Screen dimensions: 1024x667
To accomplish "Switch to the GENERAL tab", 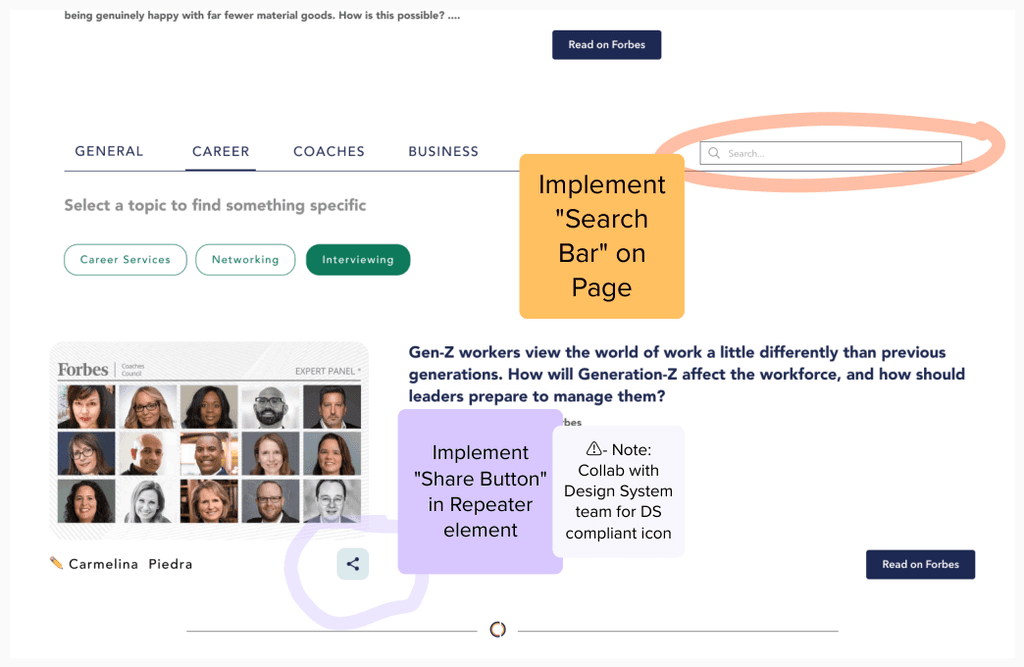I will point(109,151).
